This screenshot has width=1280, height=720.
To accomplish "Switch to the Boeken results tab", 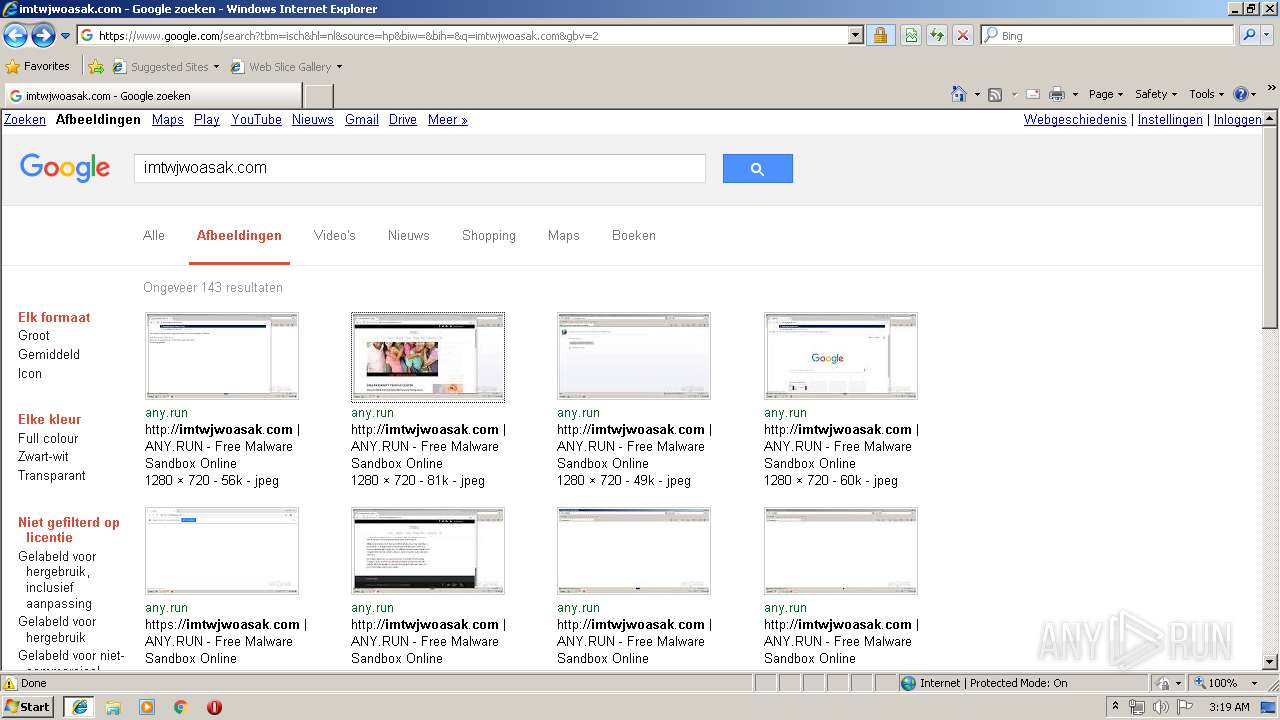I will pyautogui.click(x=634, y=236).
